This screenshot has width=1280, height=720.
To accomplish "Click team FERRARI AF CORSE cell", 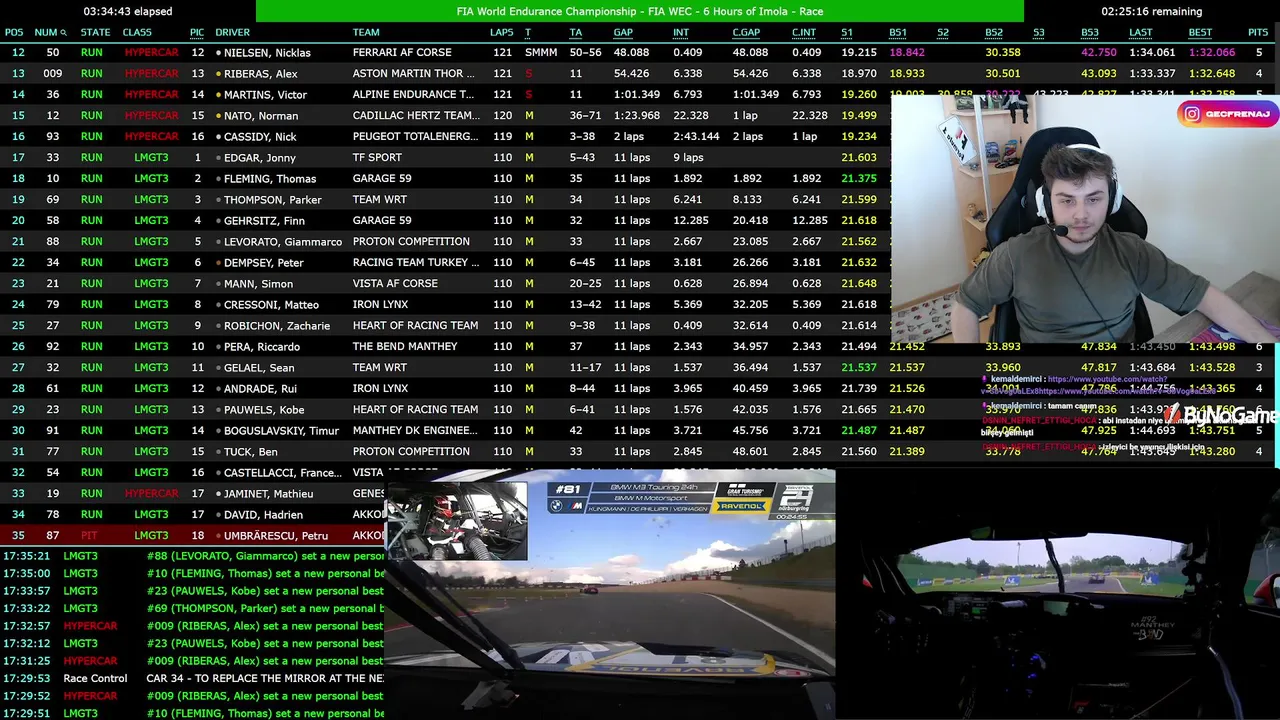I will 402,52.
